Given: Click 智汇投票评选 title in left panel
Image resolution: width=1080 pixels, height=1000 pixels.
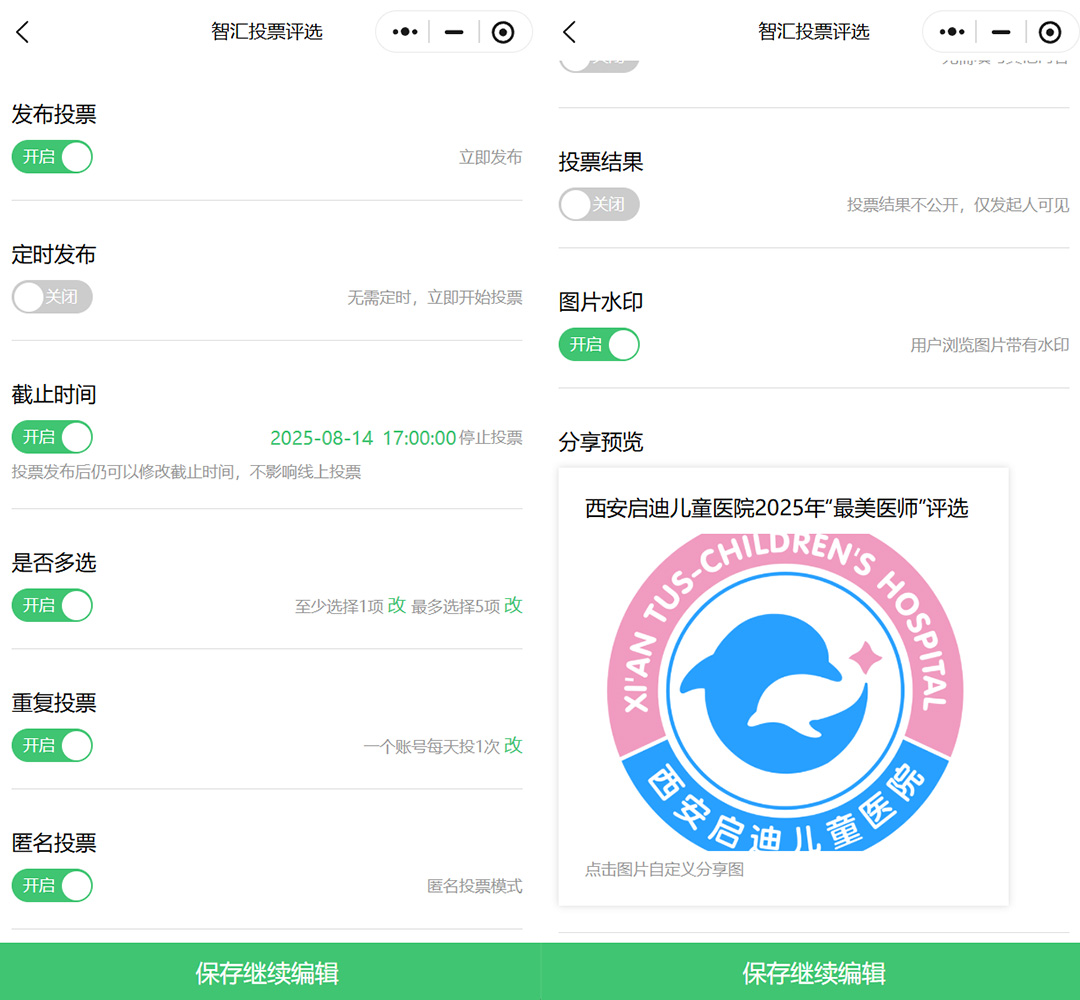Looking at the screenshot, I should pos(267,32).
